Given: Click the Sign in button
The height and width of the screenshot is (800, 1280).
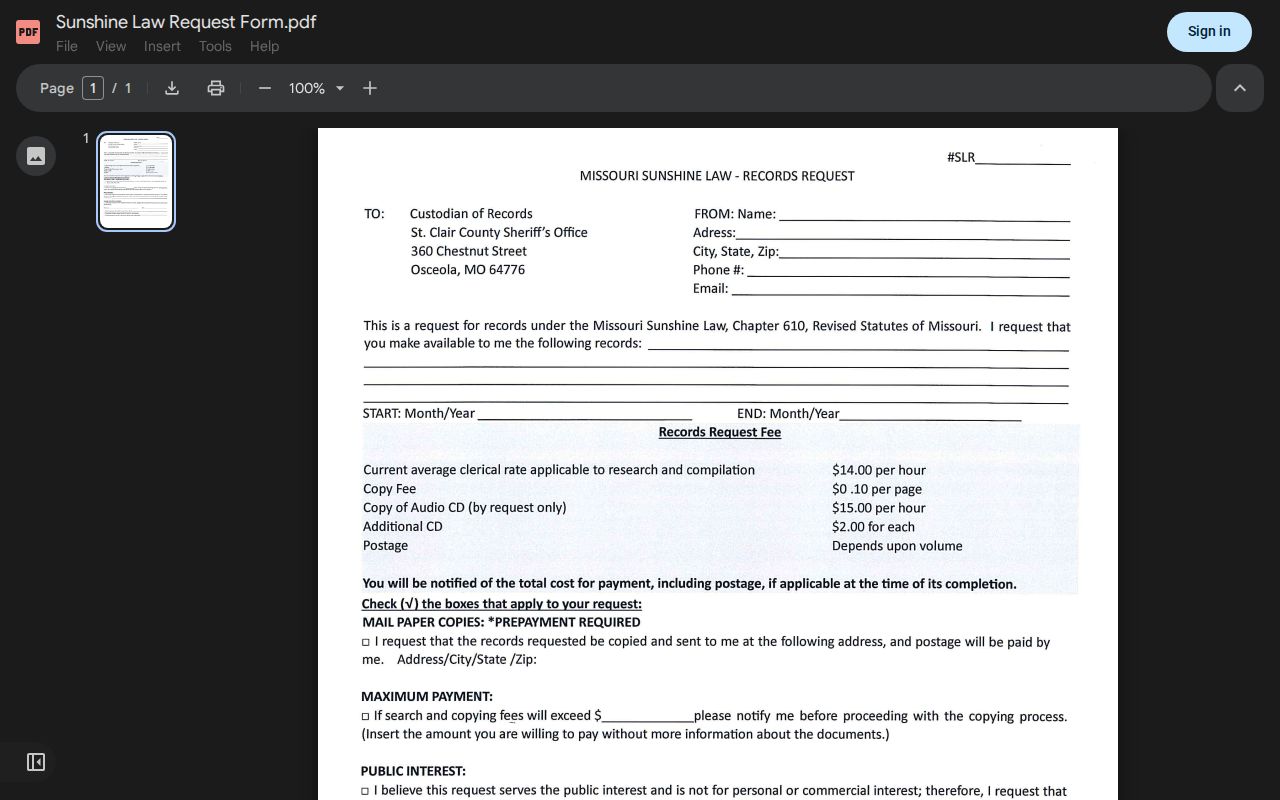Looking at the screenshot, I should coord(1209,32).
